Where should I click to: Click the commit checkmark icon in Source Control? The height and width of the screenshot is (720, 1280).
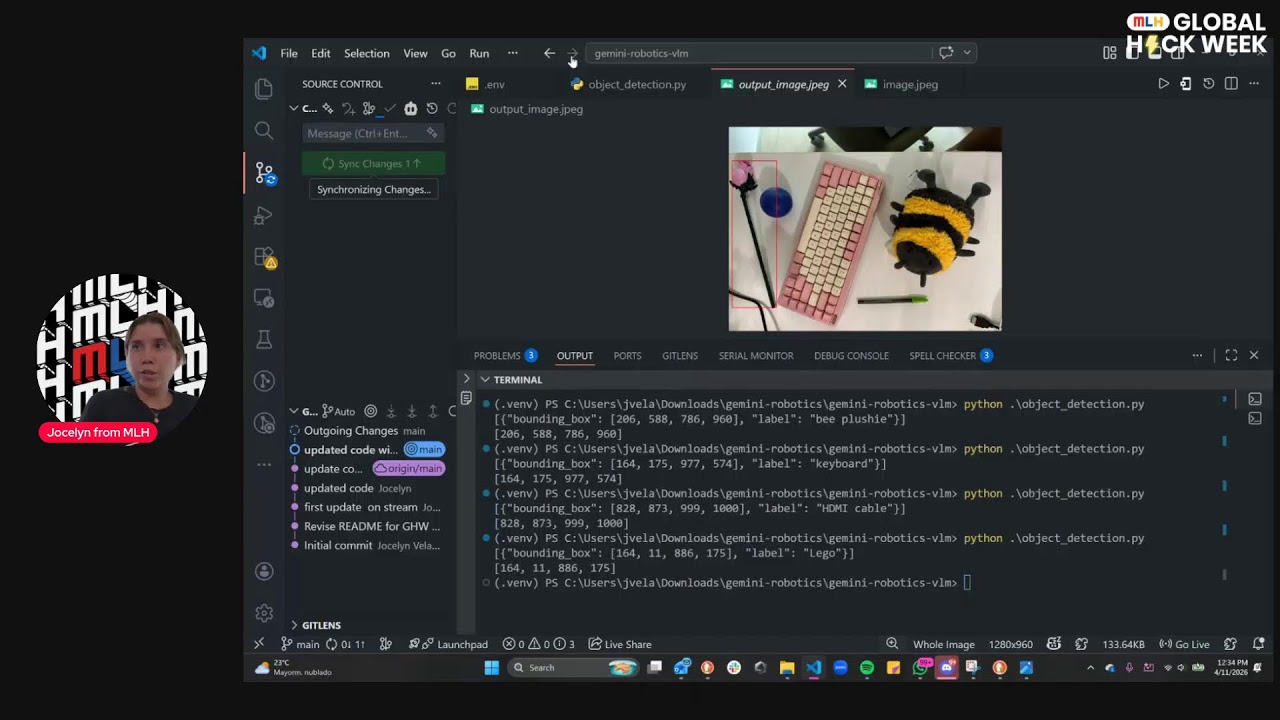[x=390, y=108]
